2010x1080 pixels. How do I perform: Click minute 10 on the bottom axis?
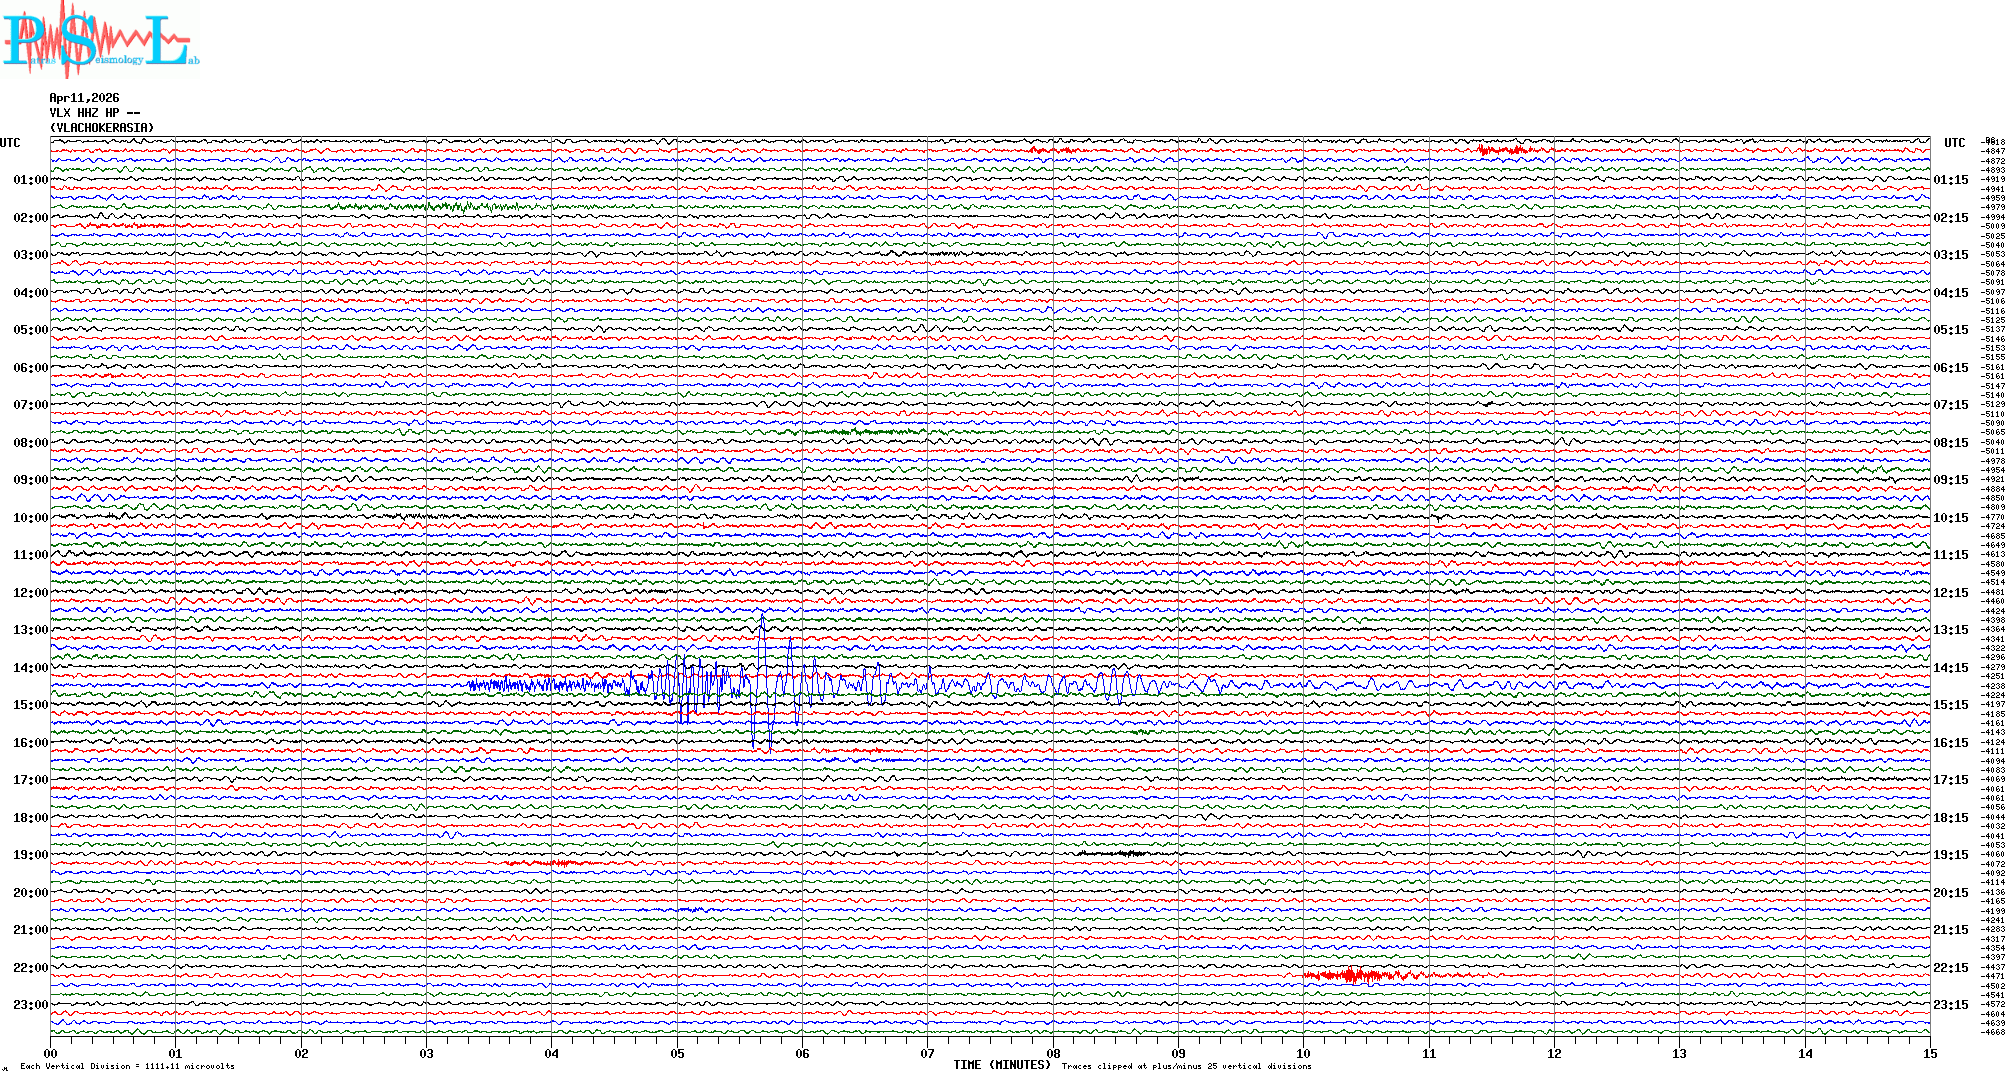(x=1303, y=1053)
